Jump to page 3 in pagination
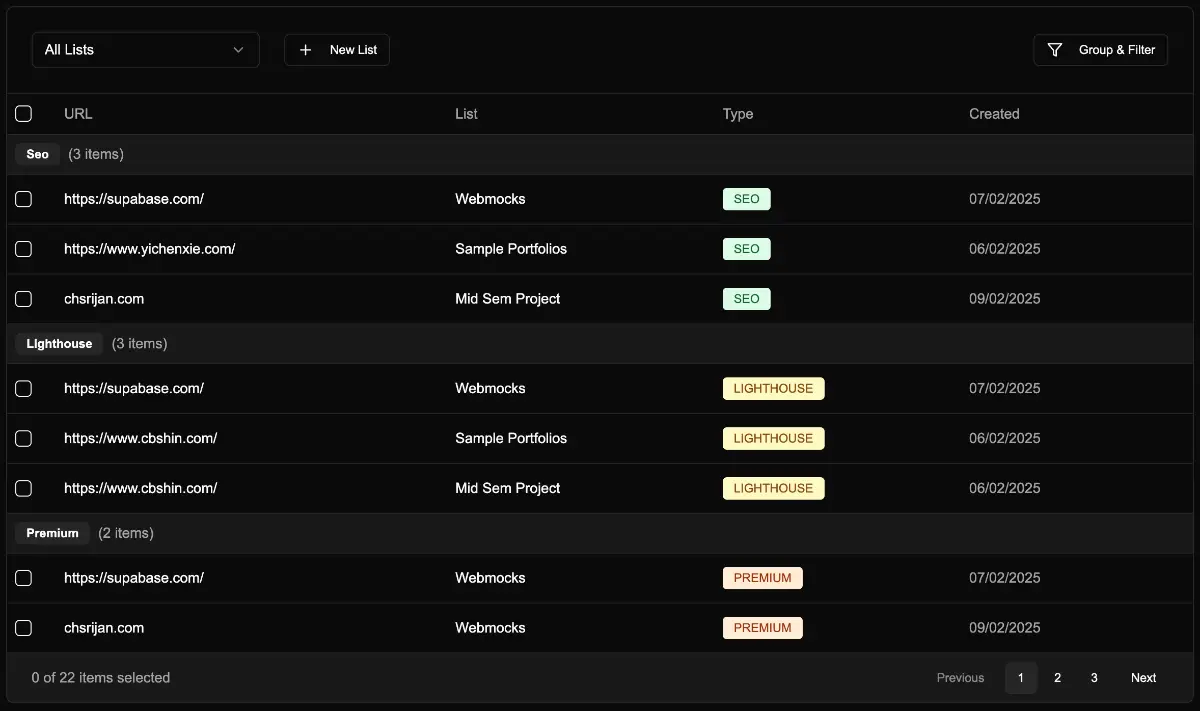1200x711 pixels. point(1094,678)
